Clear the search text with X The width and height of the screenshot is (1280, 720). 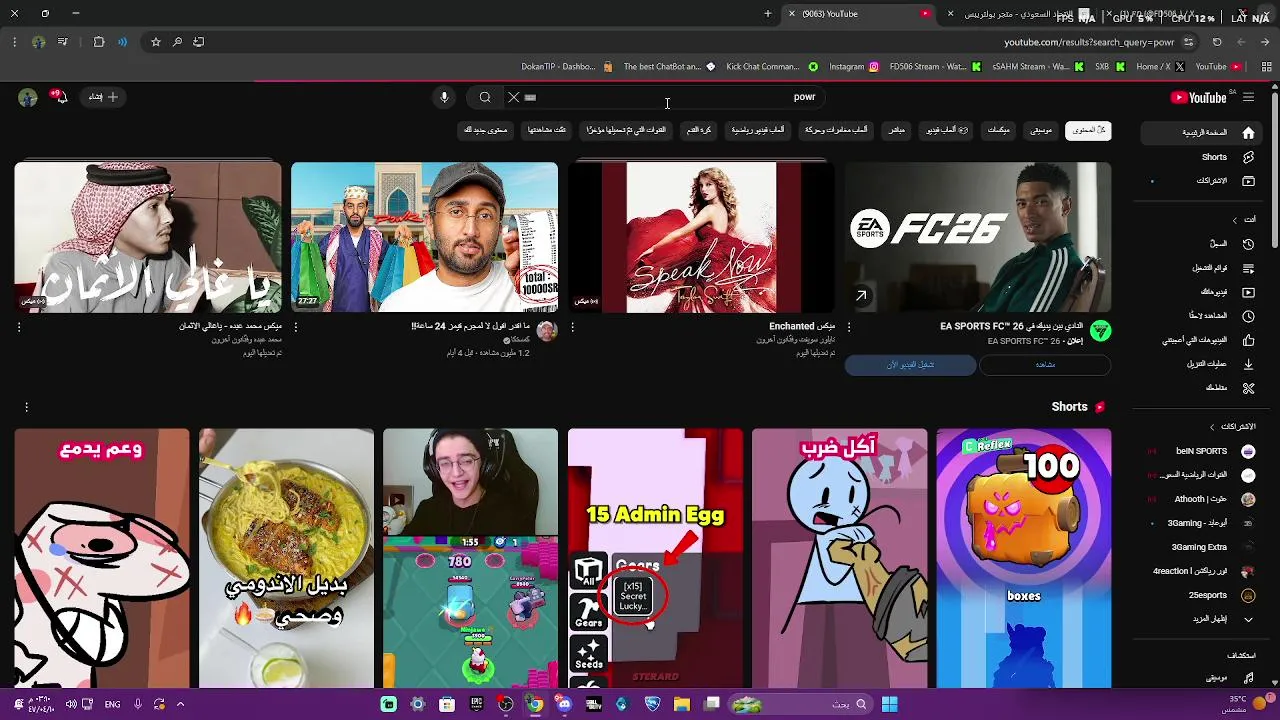pos(513,97)
